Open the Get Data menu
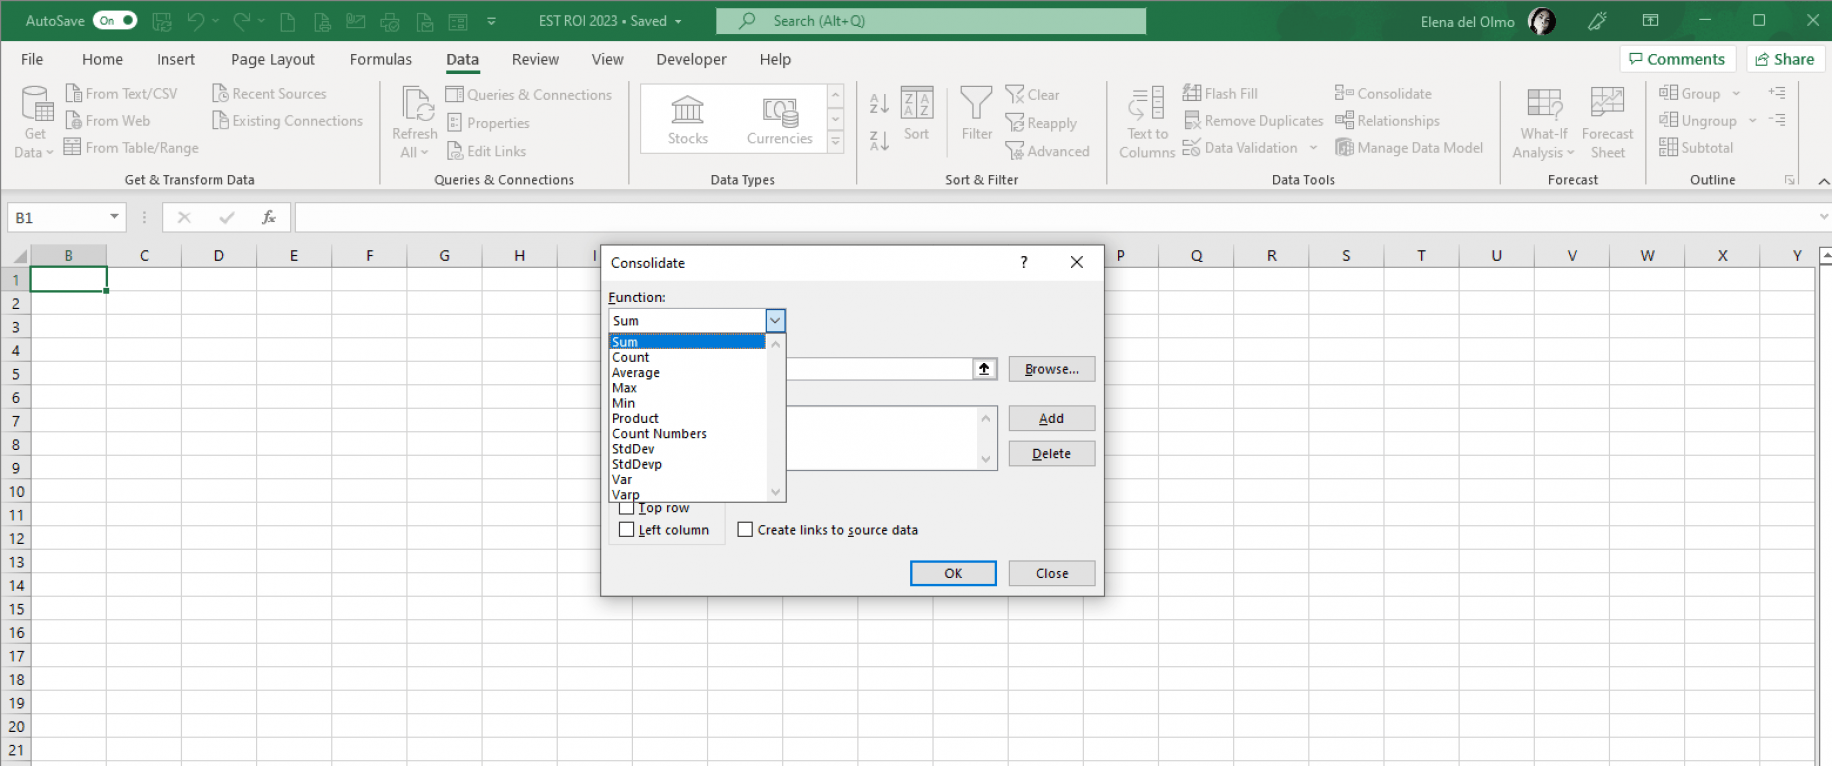 35,122
